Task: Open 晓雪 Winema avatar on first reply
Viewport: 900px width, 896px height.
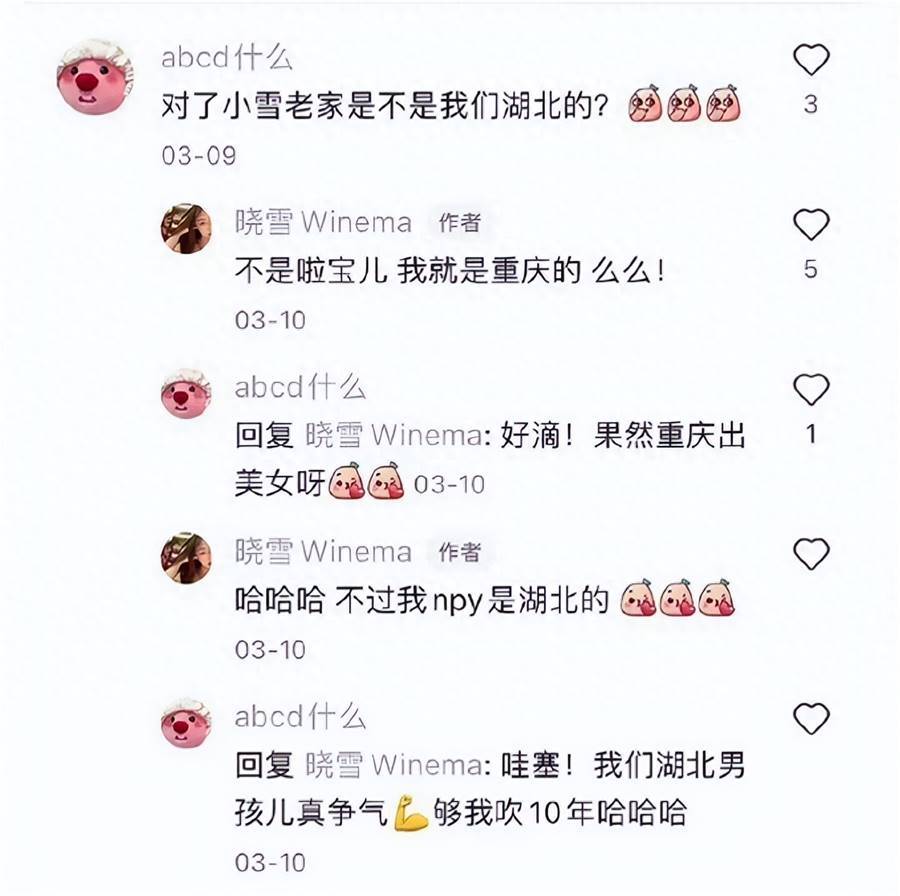Action: point(186,228)
